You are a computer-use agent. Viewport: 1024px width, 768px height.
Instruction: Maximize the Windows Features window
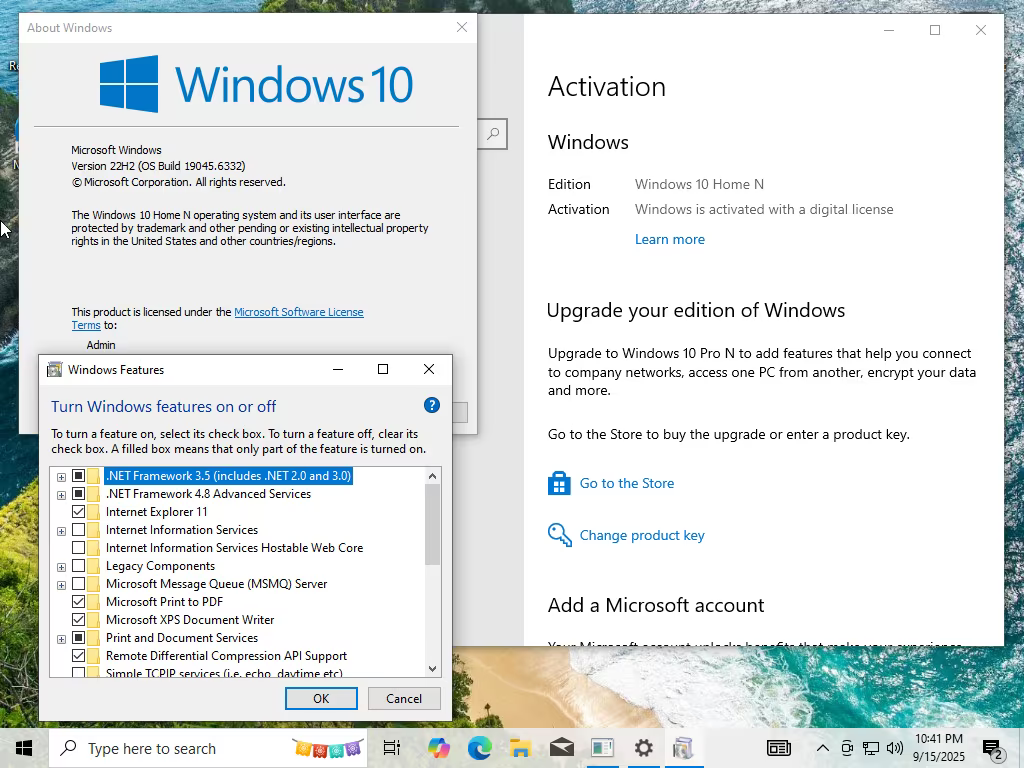click(x=383, y=370)
